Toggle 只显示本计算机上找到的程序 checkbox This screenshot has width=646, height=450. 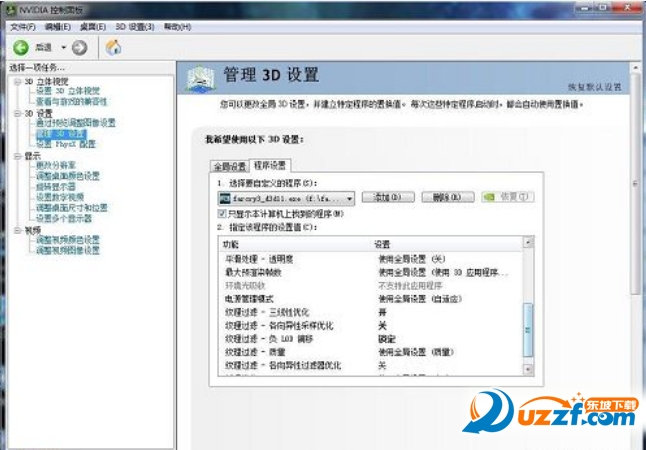coord(222,214)
